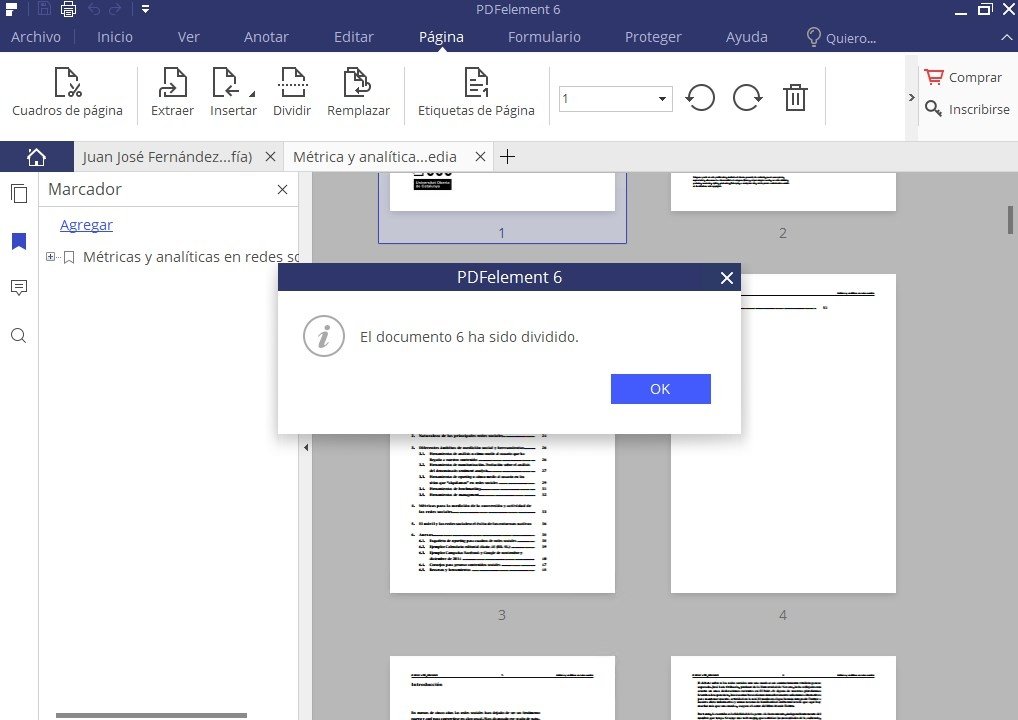Screen dimensions: 1018x720
Task: Select the Dividir document tool
Action: (292, 93)
